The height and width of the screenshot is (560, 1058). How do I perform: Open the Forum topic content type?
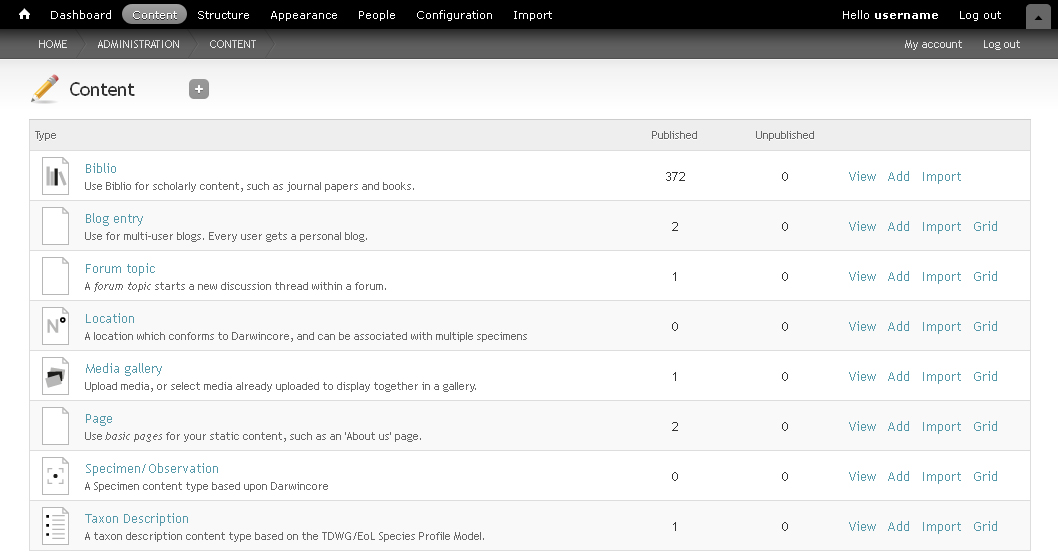pos(120,269)
